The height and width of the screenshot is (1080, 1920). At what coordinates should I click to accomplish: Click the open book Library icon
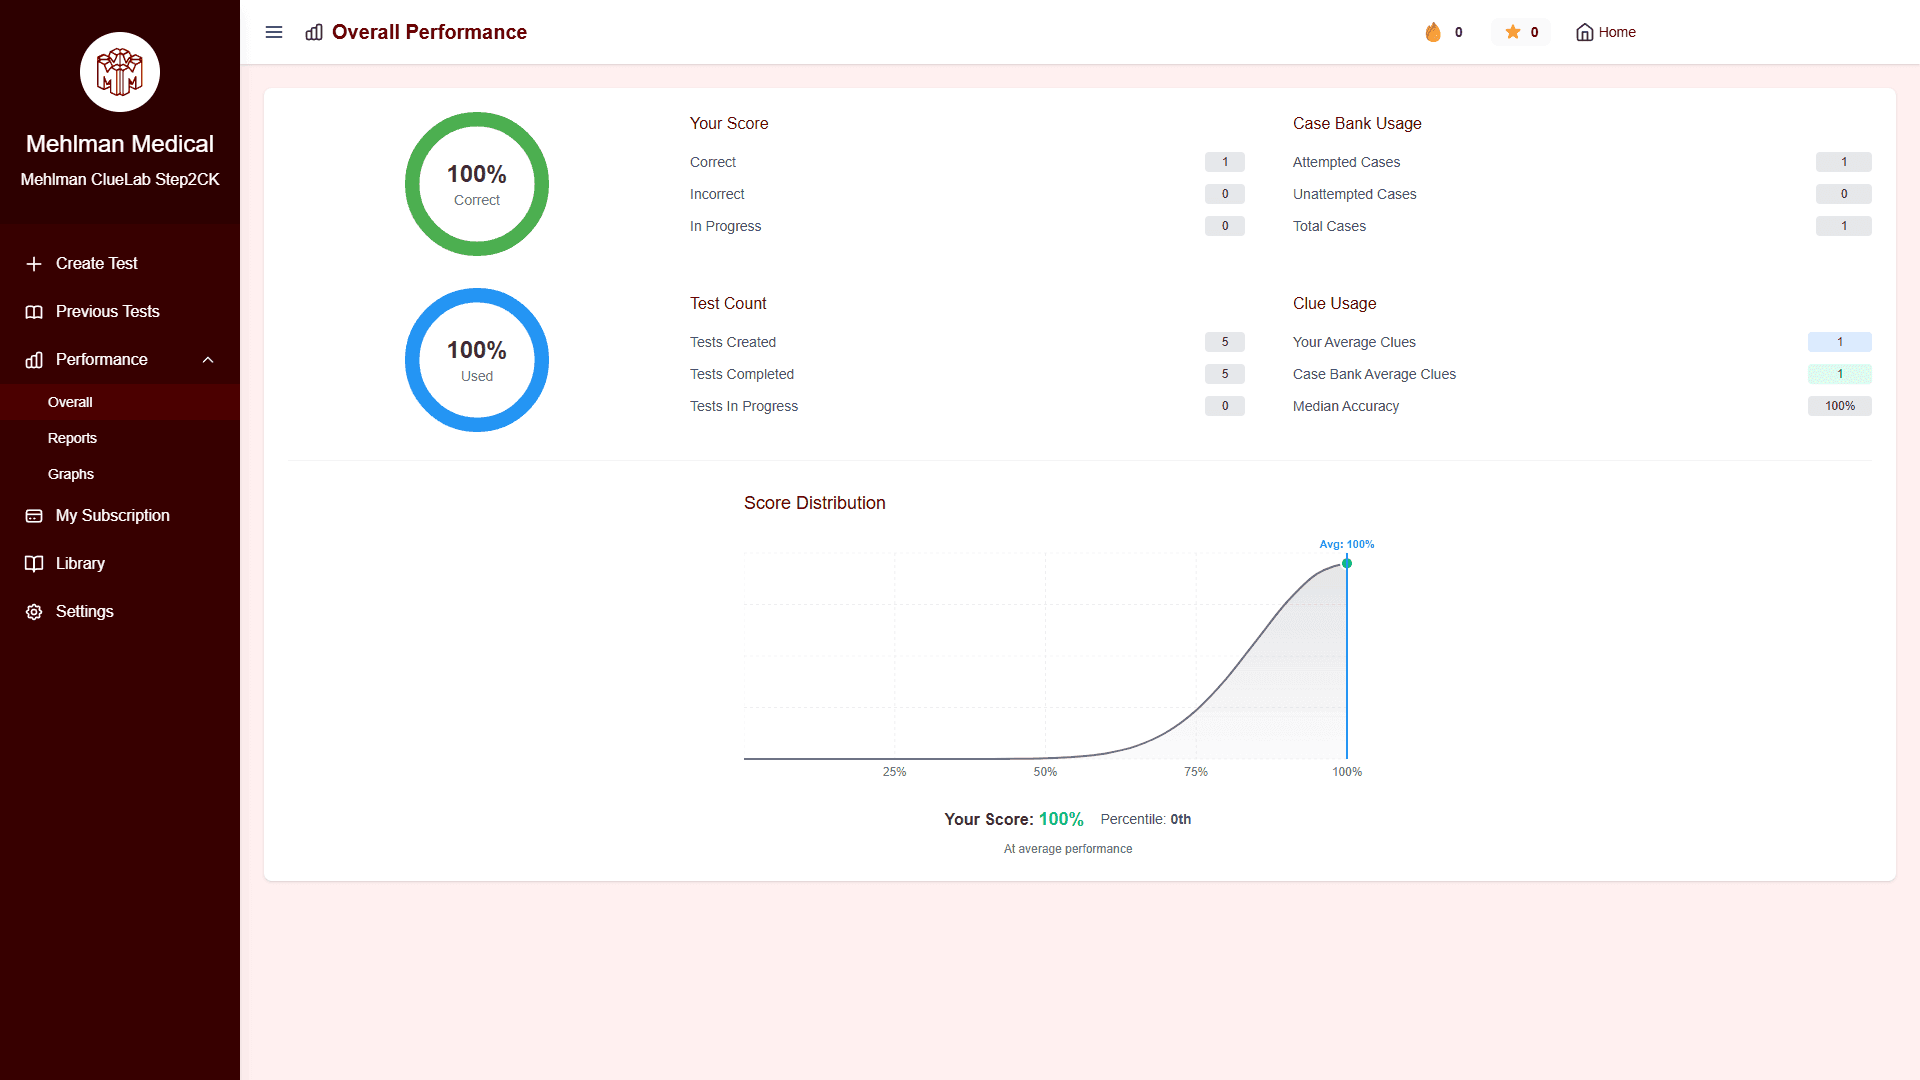click(34, 564)
